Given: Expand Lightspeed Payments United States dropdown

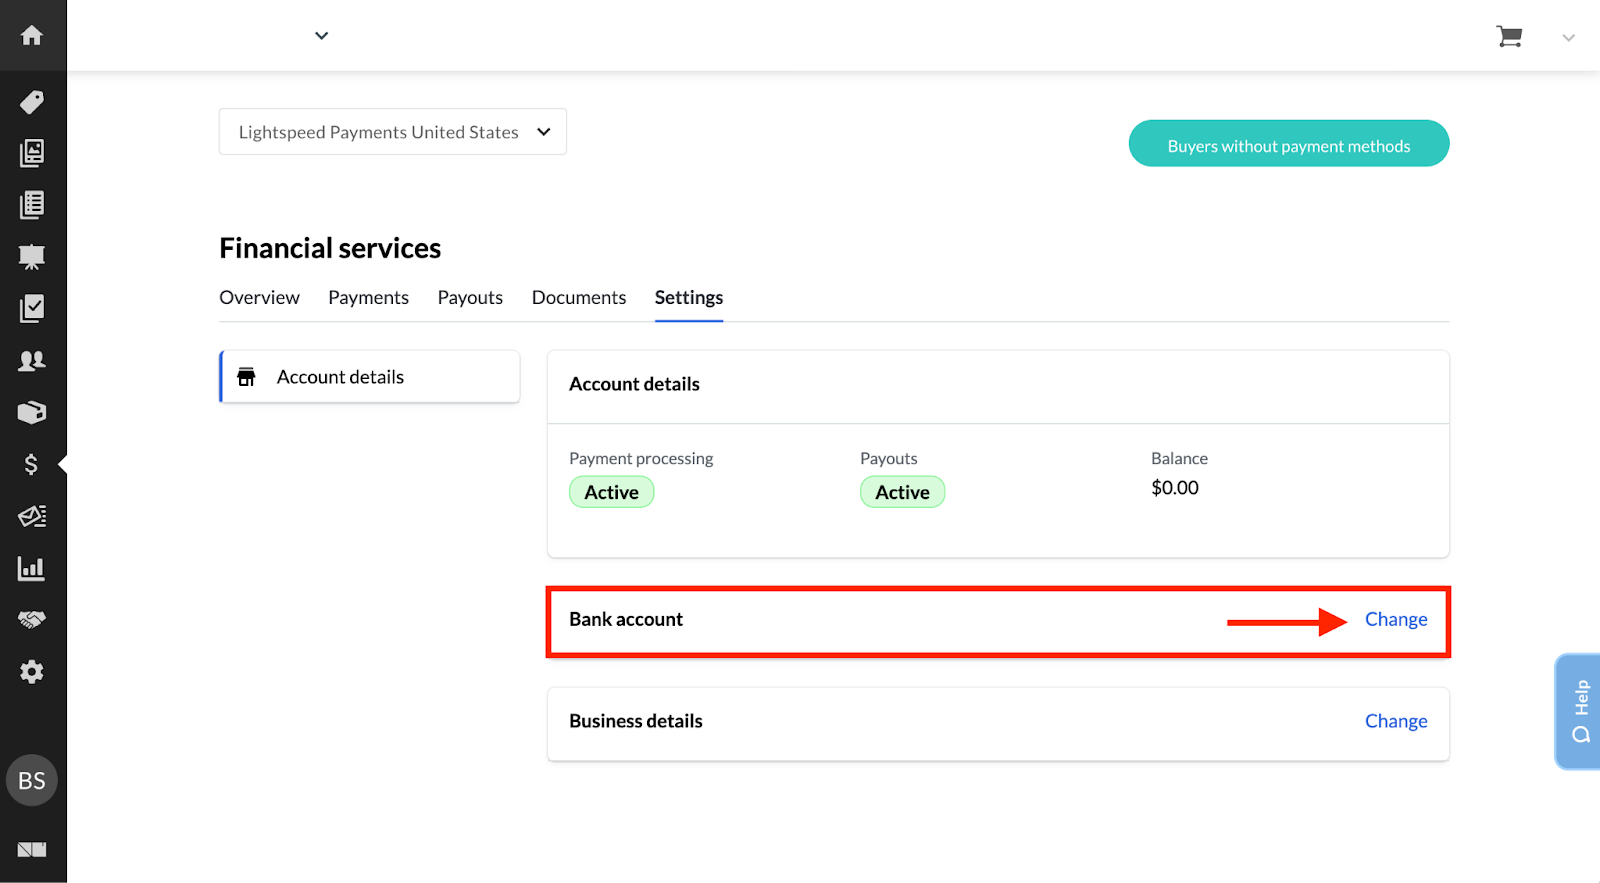Looking at the screenshot, I should [x=393, y=132].
